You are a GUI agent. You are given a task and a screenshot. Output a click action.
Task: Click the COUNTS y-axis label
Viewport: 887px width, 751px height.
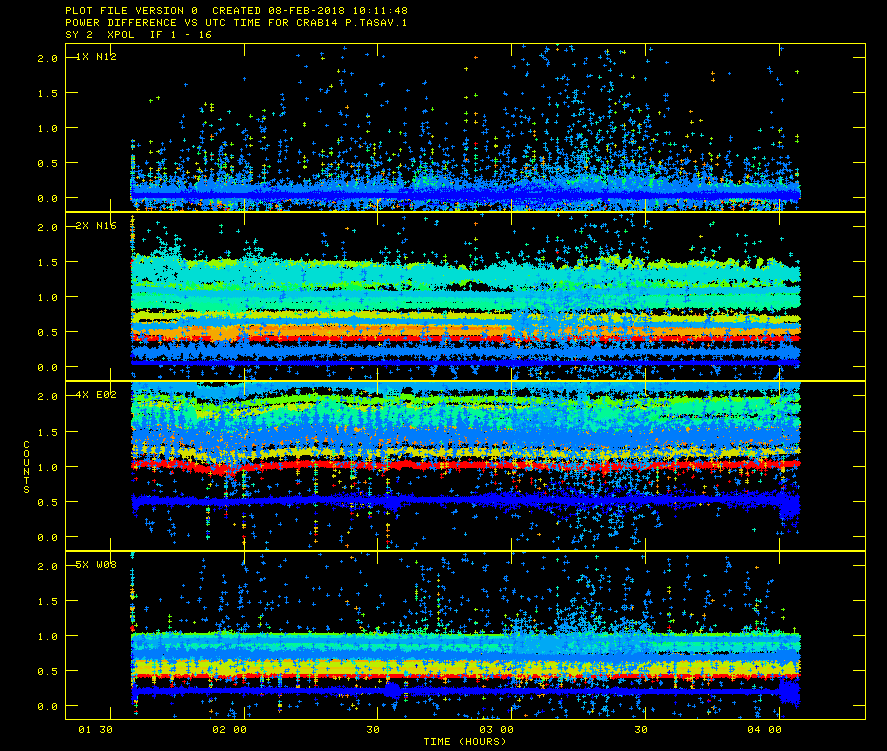pyautogui.click(x=27, y=466)
